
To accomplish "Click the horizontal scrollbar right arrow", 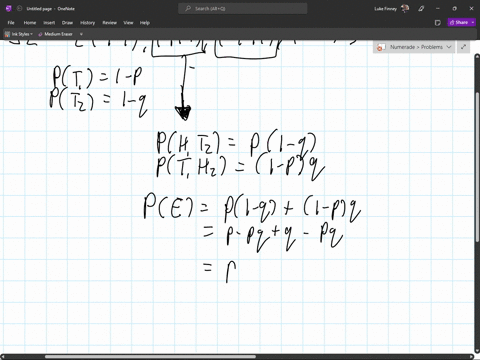I will pyautogui.click(x=471, y=357).
